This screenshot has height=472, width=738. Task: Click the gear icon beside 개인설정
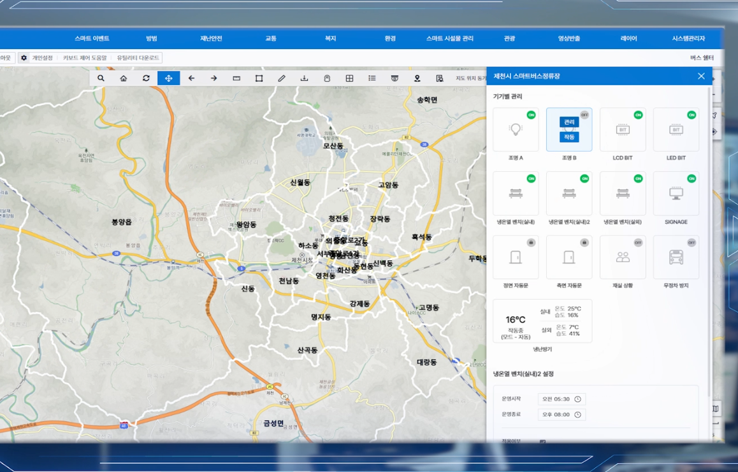pyautogui.click(x=24, y=58)
